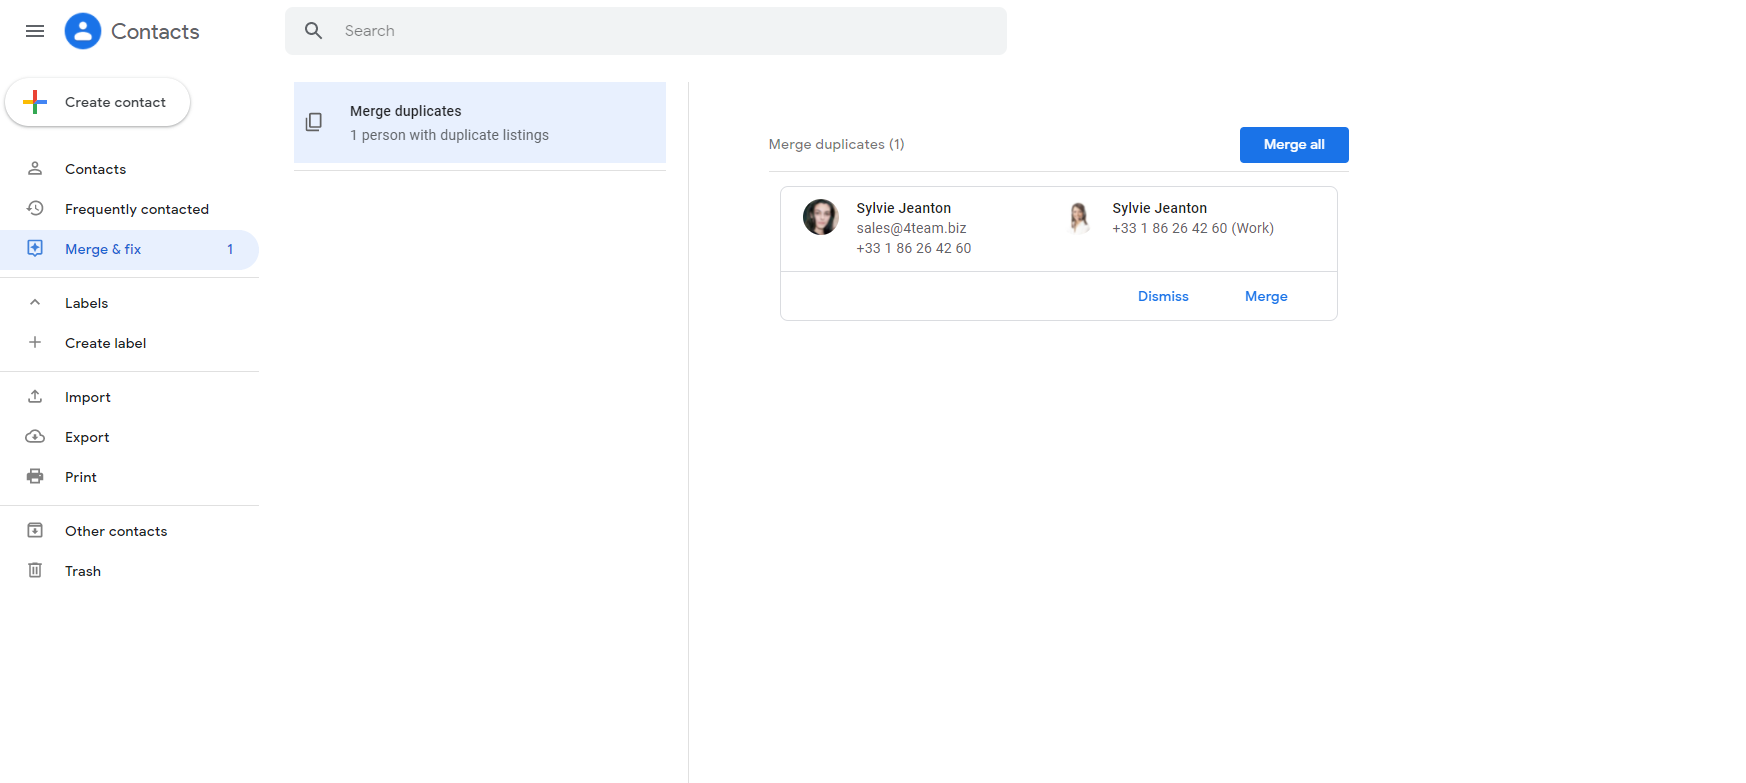1746x783 pixels.
Task: Select Merge & fix in sidebar
Action: [x=129, y=249]
